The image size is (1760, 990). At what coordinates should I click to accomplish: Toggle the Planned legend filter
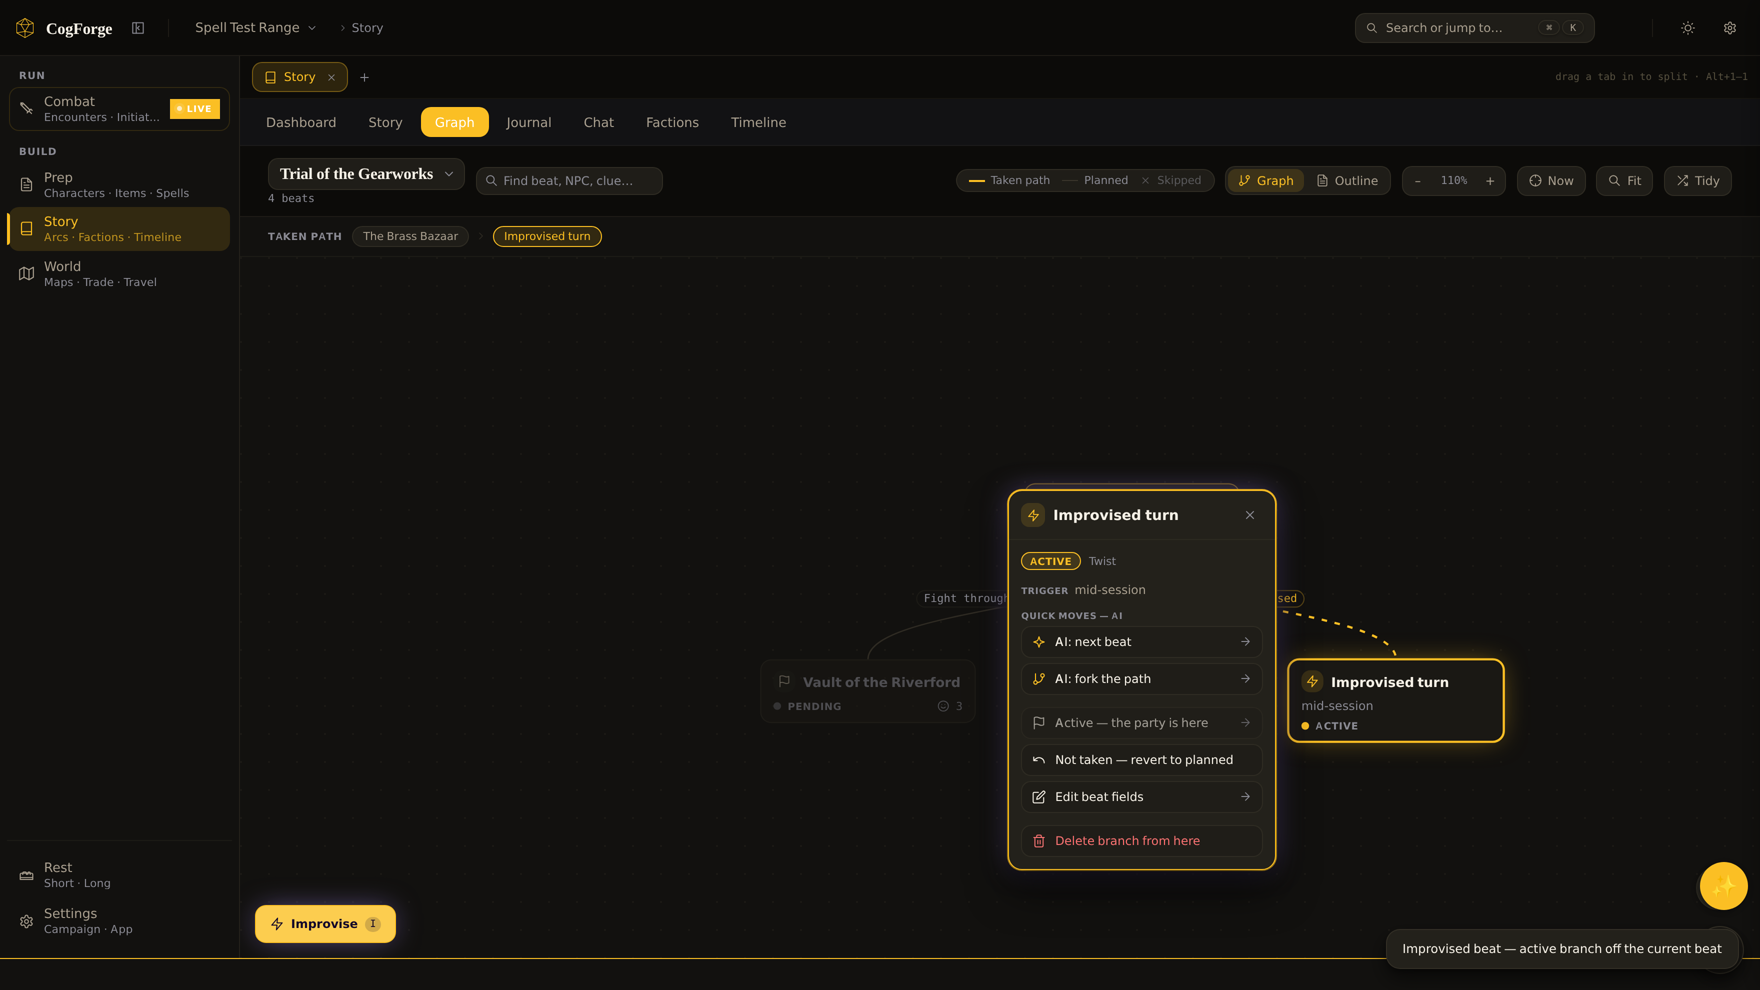click(x=1095, y=181)
